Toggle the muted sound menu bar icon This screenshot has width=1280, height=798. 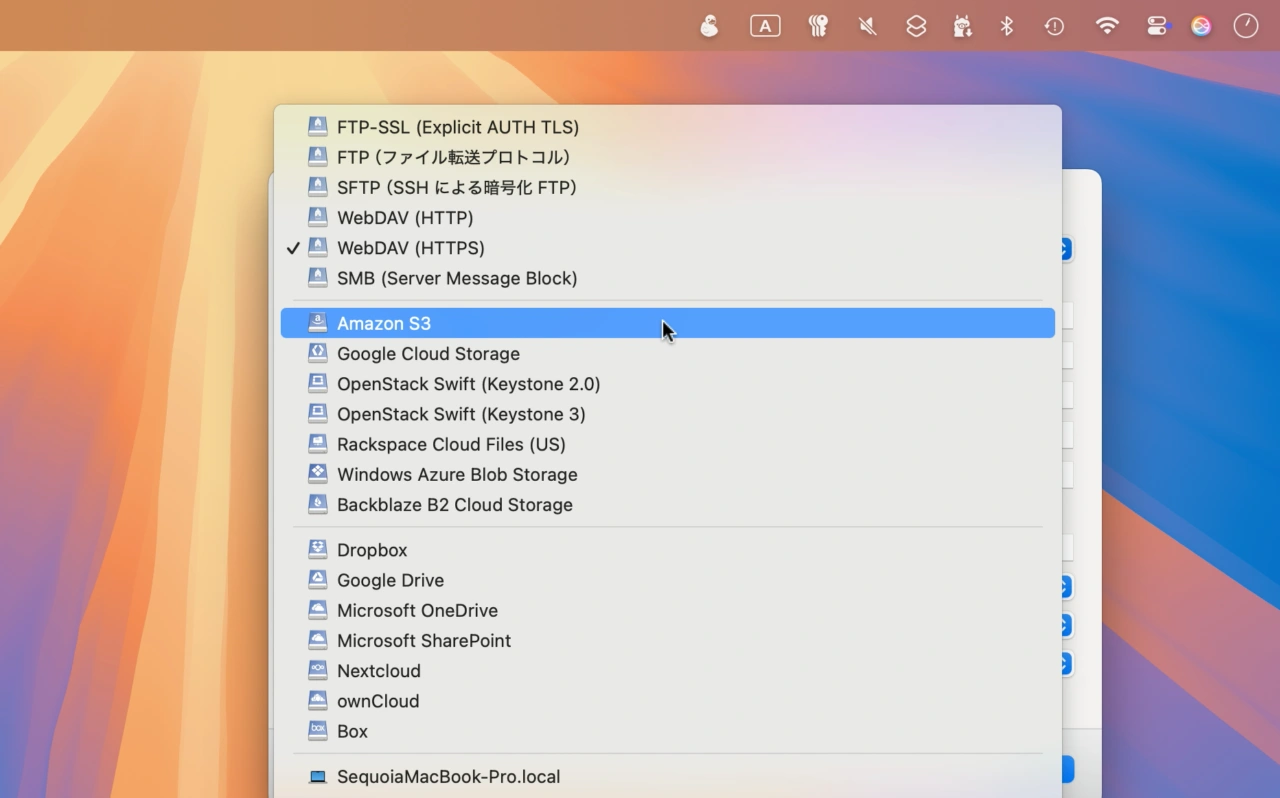[867, 27]
